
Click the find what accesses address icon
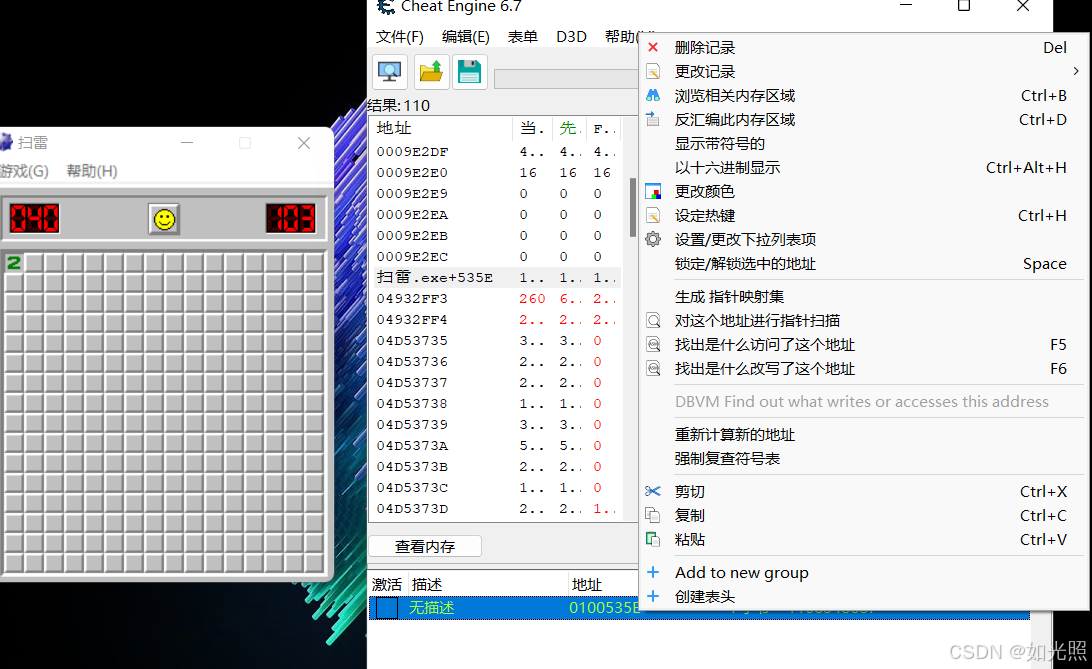click(653, 345)
